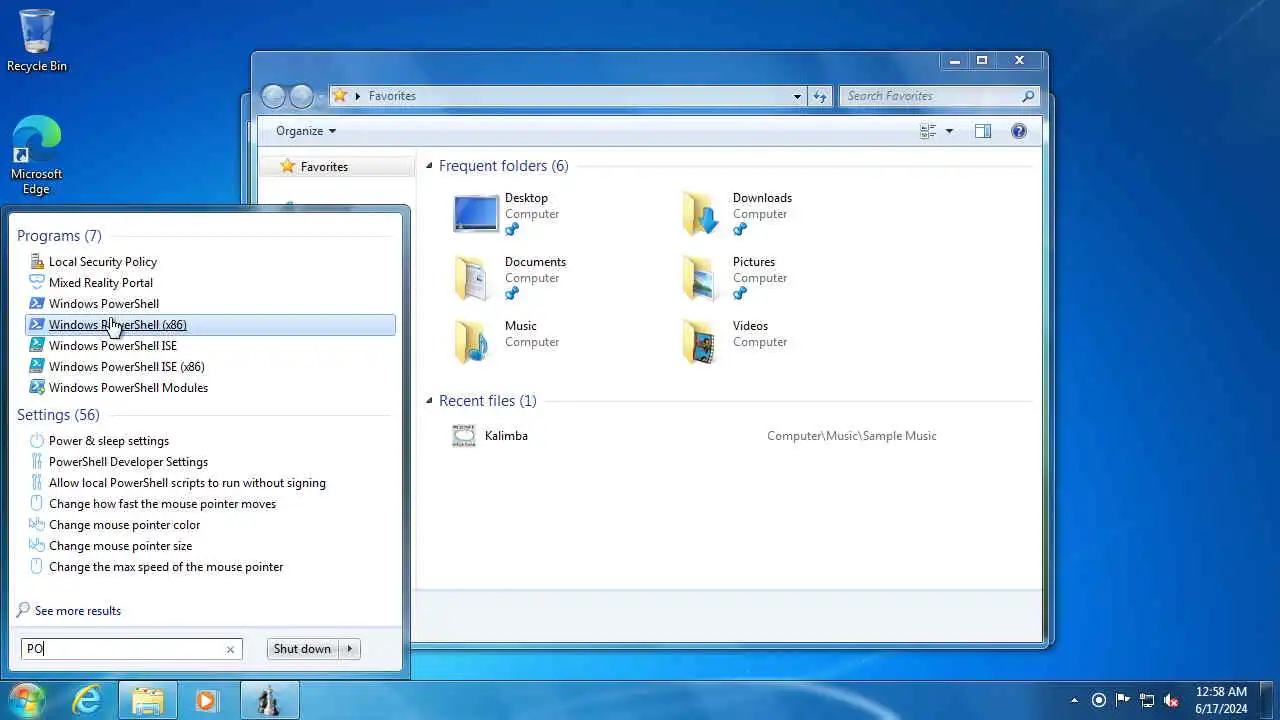1280x720 pixels.
Task: Launch Local Security Policy from search results
Action: [210, 262]
